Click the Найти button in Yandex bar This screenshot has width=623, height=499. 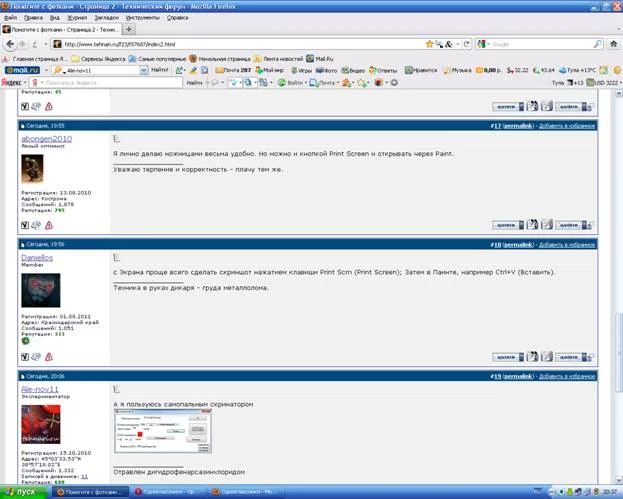(194, 83)
